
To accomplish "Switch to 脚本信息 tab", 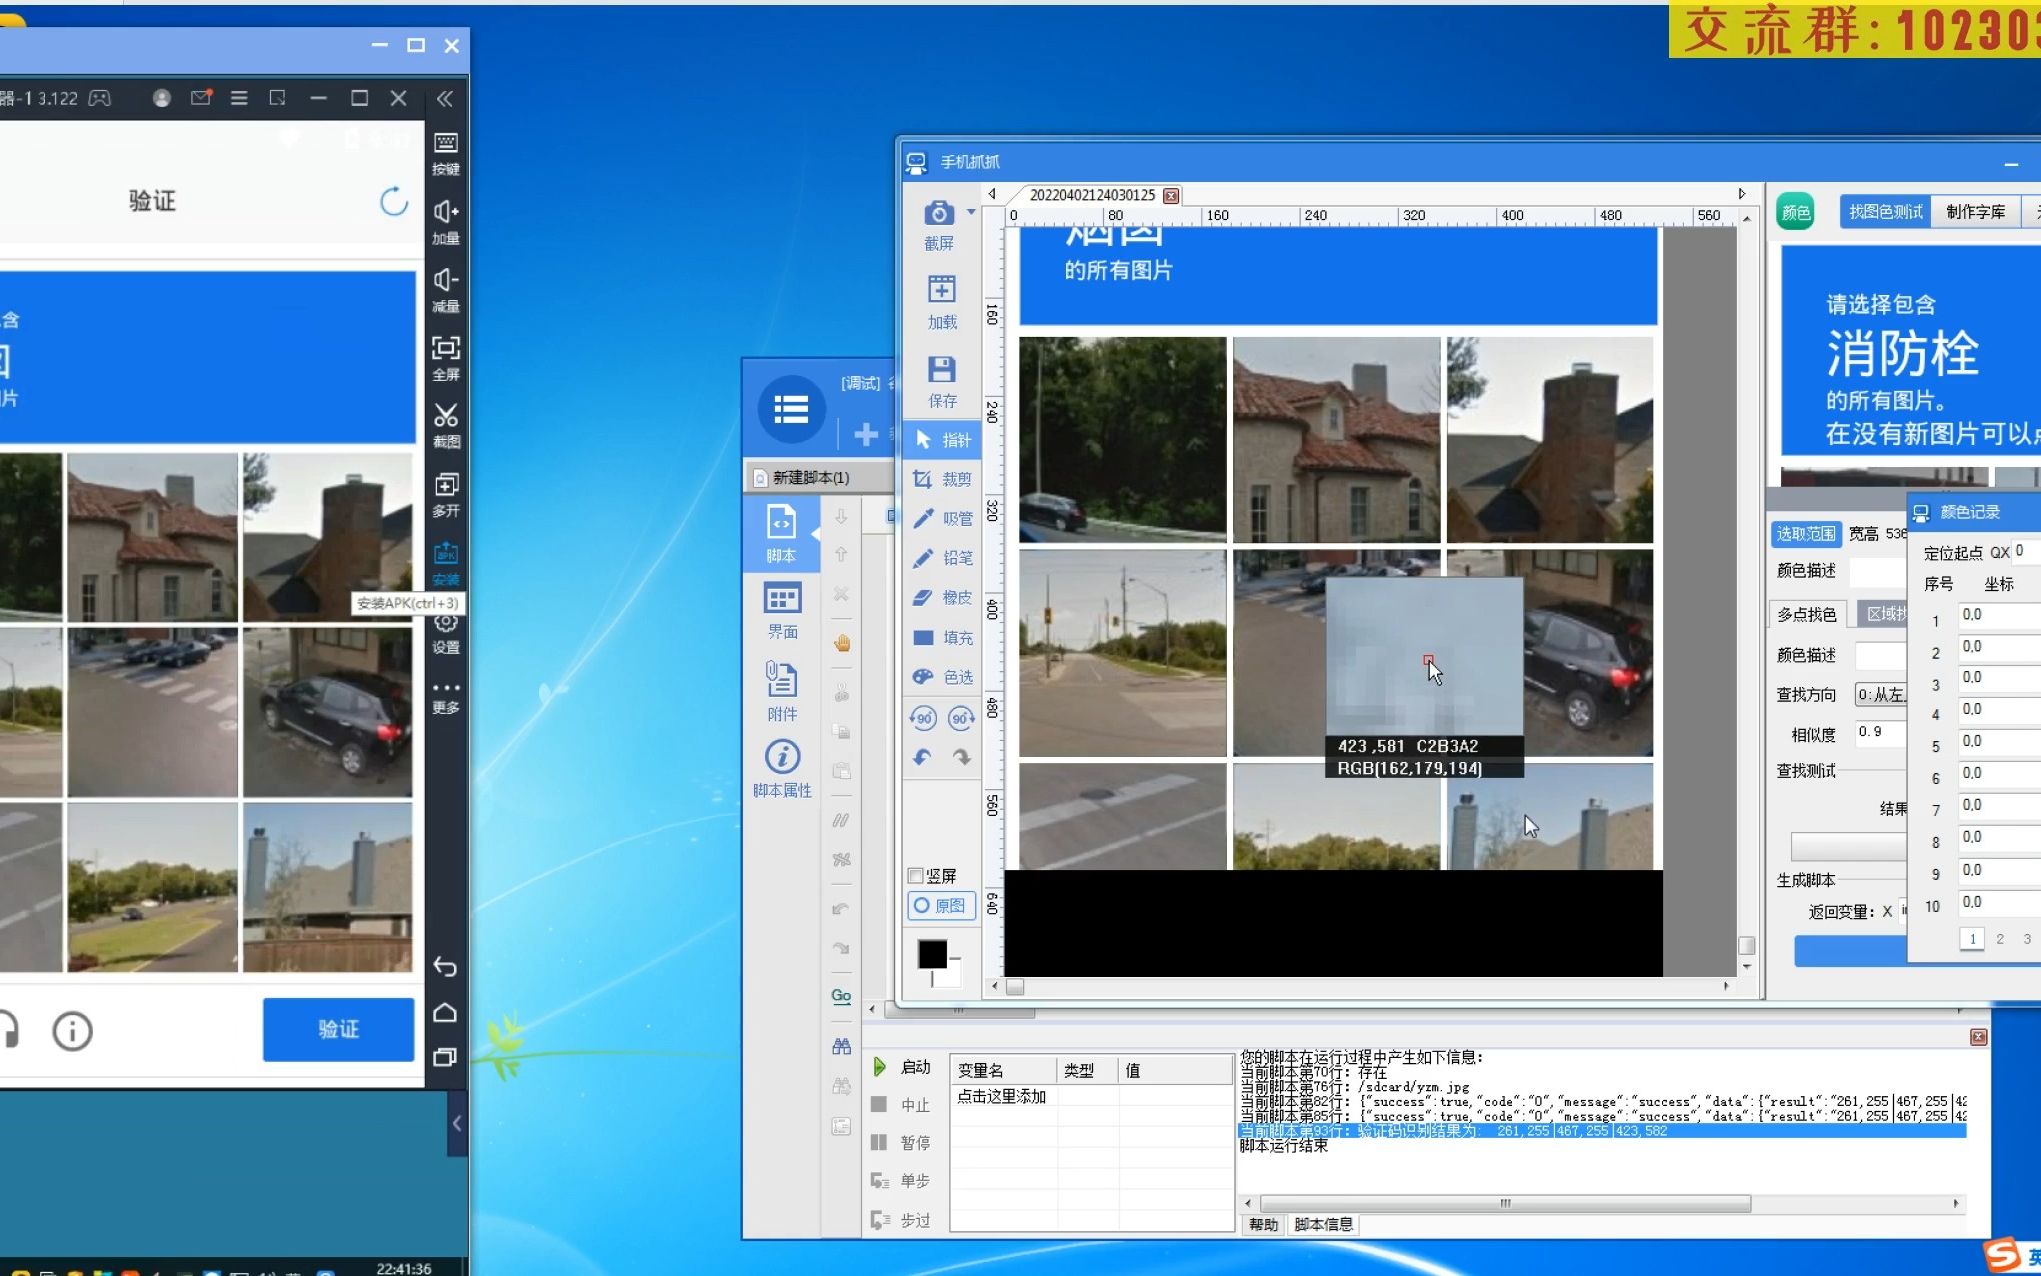I will (1323, 1224).
